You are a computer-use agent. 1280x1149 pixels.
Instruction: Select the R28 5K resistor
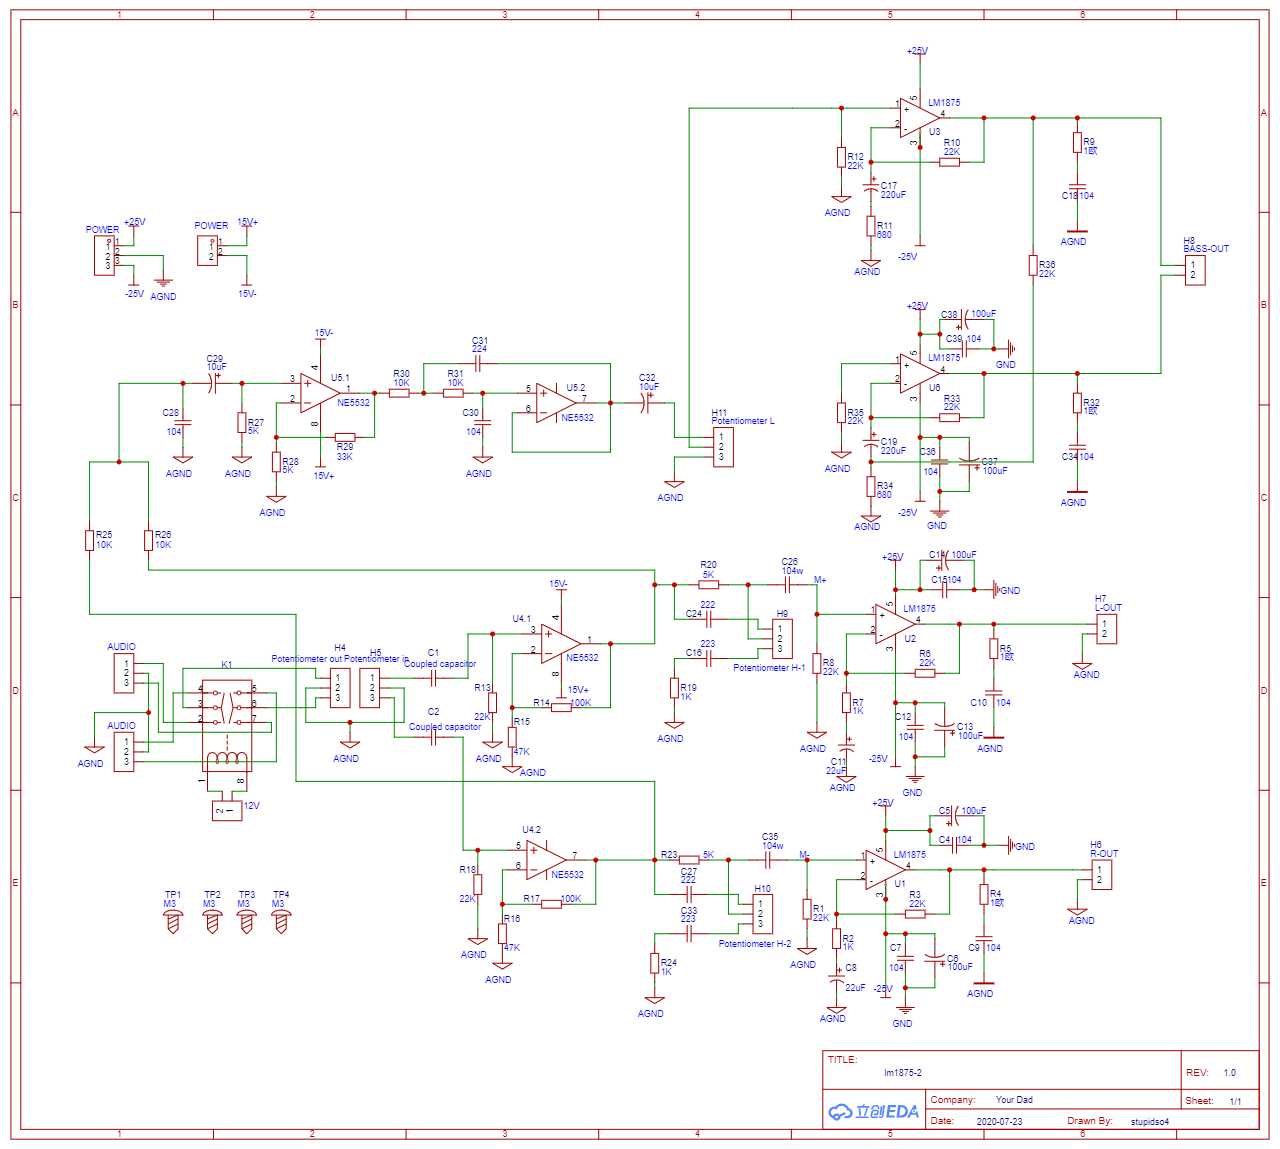click(276, 462)
